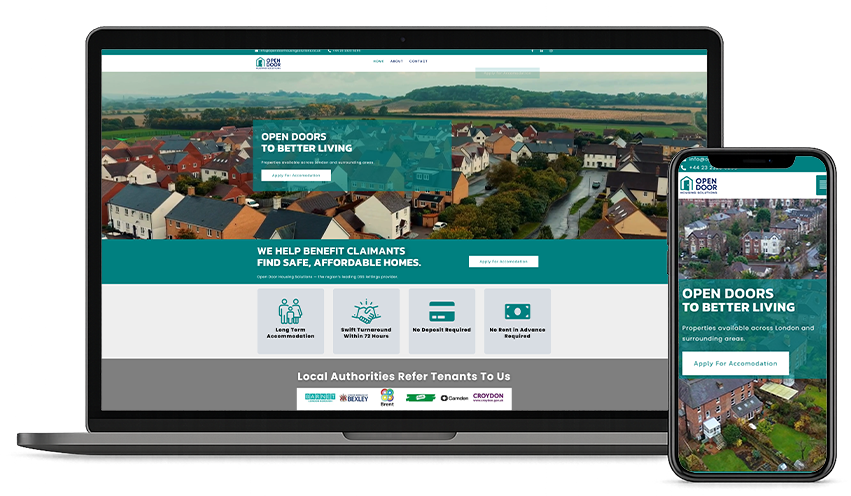Click the Camden council logo
This screenshot has width=851, height=496.
pyautogui.click(x=454, y=397)
